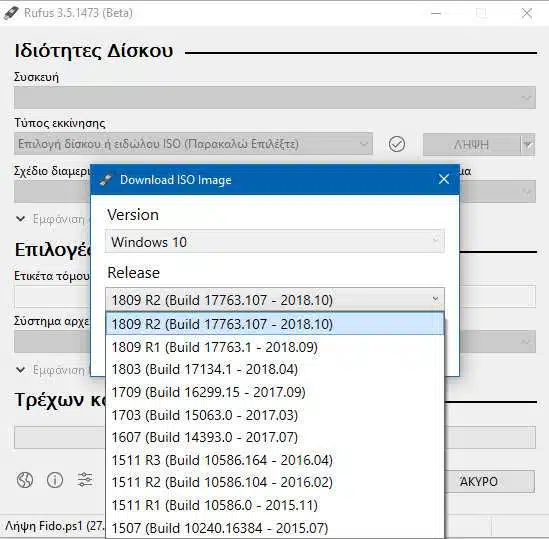This screenshot has width=549, height=539.
Task: Close the Download ISO Image dialog
Action: [444, 179]
